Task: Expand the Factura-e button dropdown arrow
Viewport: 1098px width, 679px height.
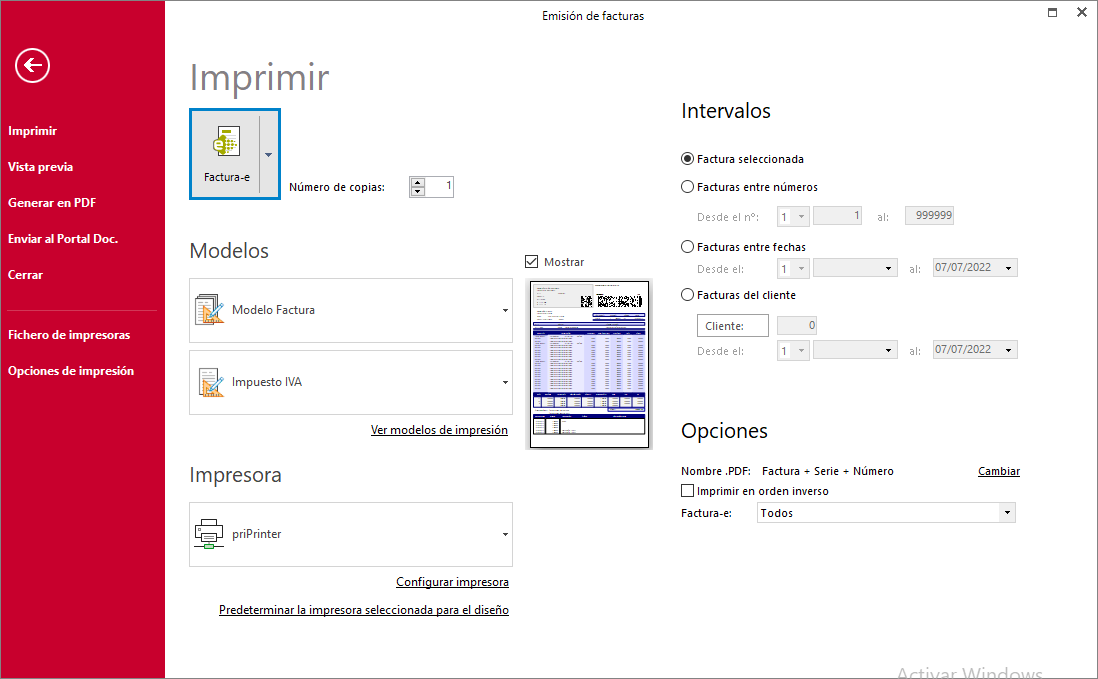Action: pyautogui.click(x=268, y=154)
